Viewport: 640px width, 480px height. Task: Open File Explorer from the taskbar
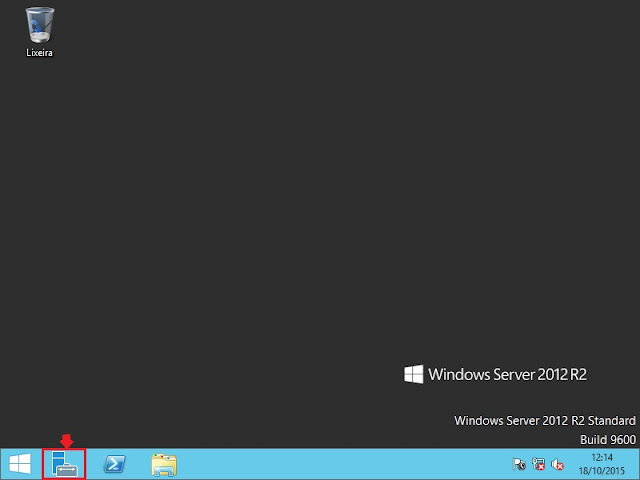point(164,465)
